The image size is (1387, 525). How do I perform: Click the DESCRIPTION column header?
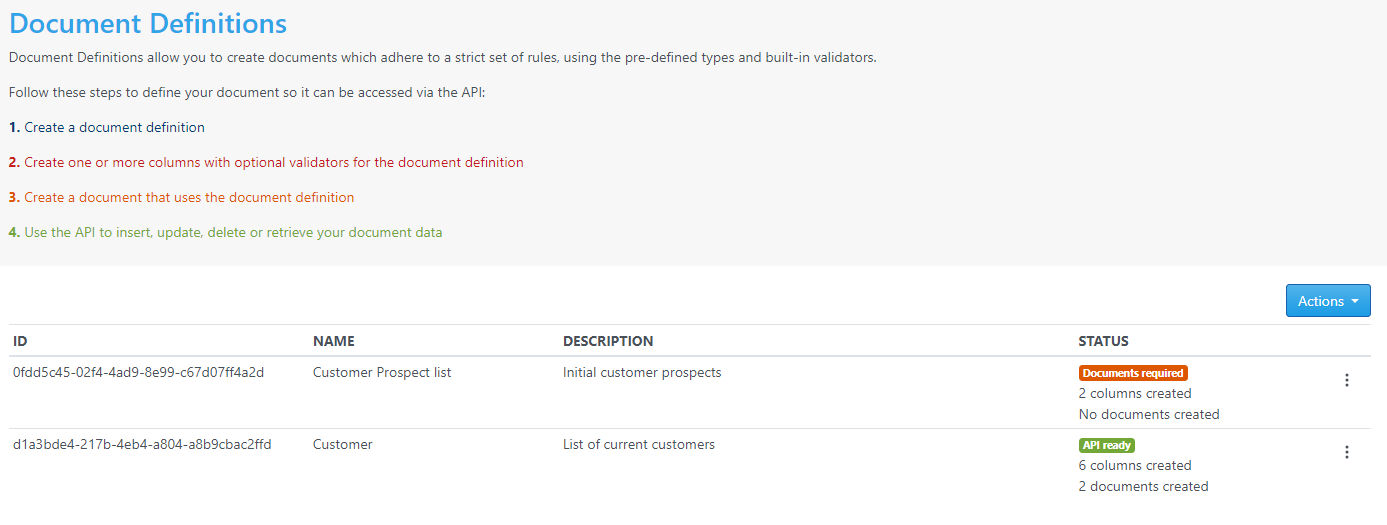click(x=608, y=341)
